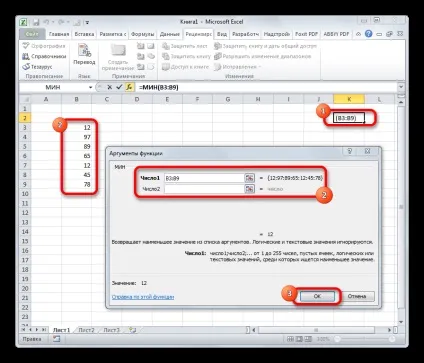
Task: Collapse dialog using Число2 range selector icon
Action: (x=249, y=189)
